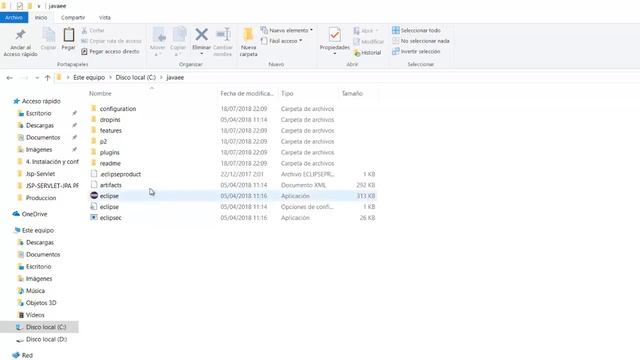This screenshot has width=640, height=360.
Task: Click the javaee breadcrumb
Action: (x=175, y=77)
